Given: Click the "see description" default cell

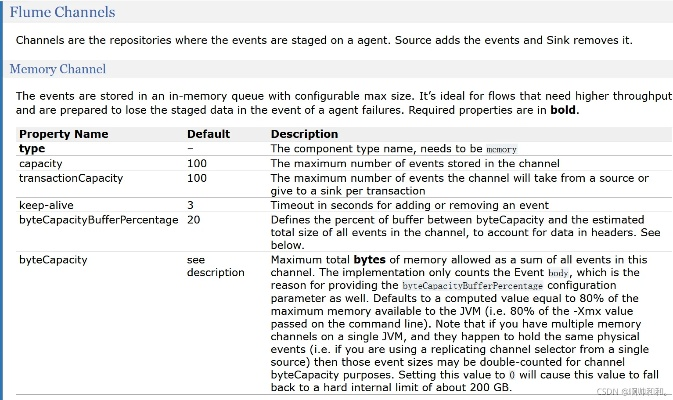Looking at the screenshot, I should point(215,266).
